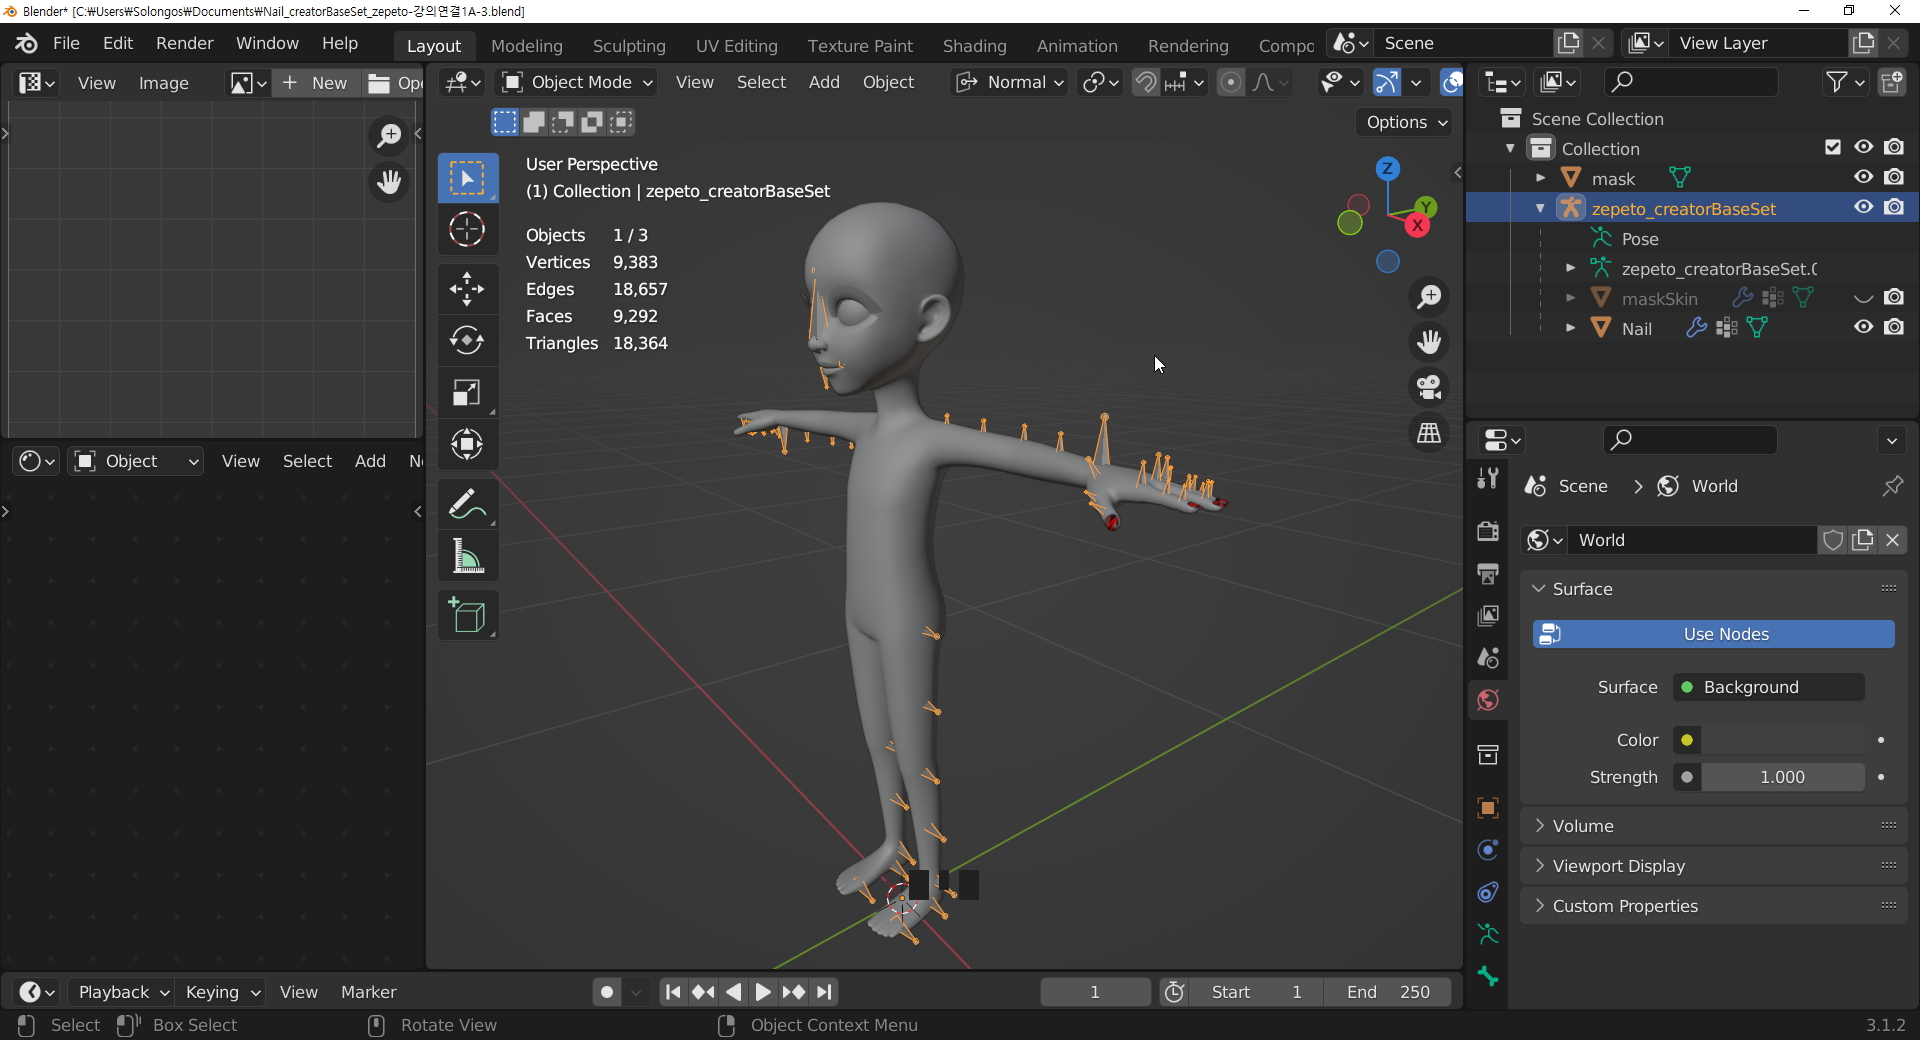This screenshot has width=1920, height=1040.
Task: Hide the mask object in viewport
Action: click(x=1863, y=177)
